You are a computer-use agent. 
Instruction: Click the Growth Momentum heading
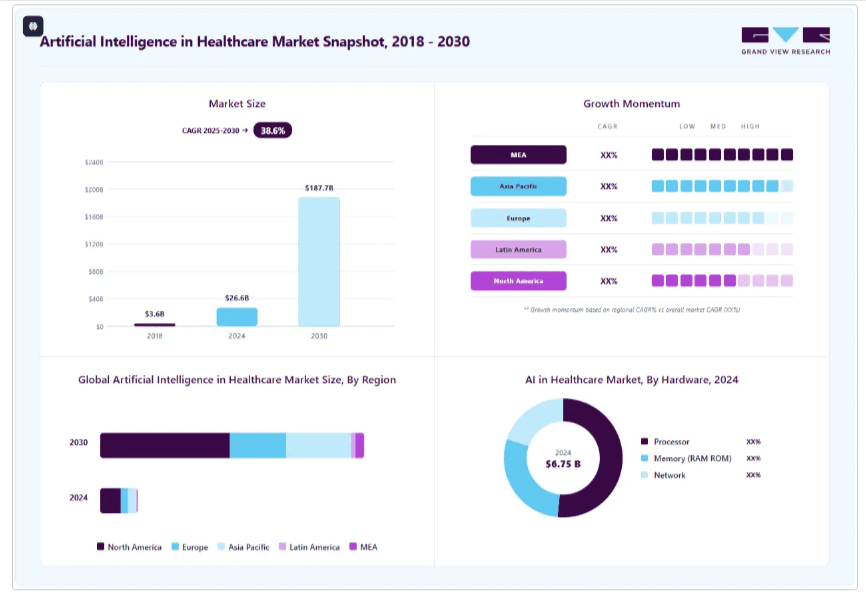[632, 103]
